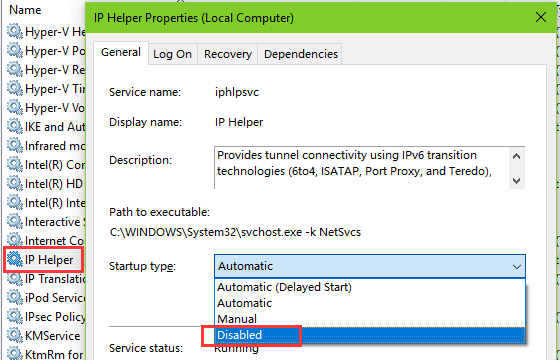Select the Hyper-V Re service row text
The height and width of the screenshot is (360, 560).
(55, 70)
